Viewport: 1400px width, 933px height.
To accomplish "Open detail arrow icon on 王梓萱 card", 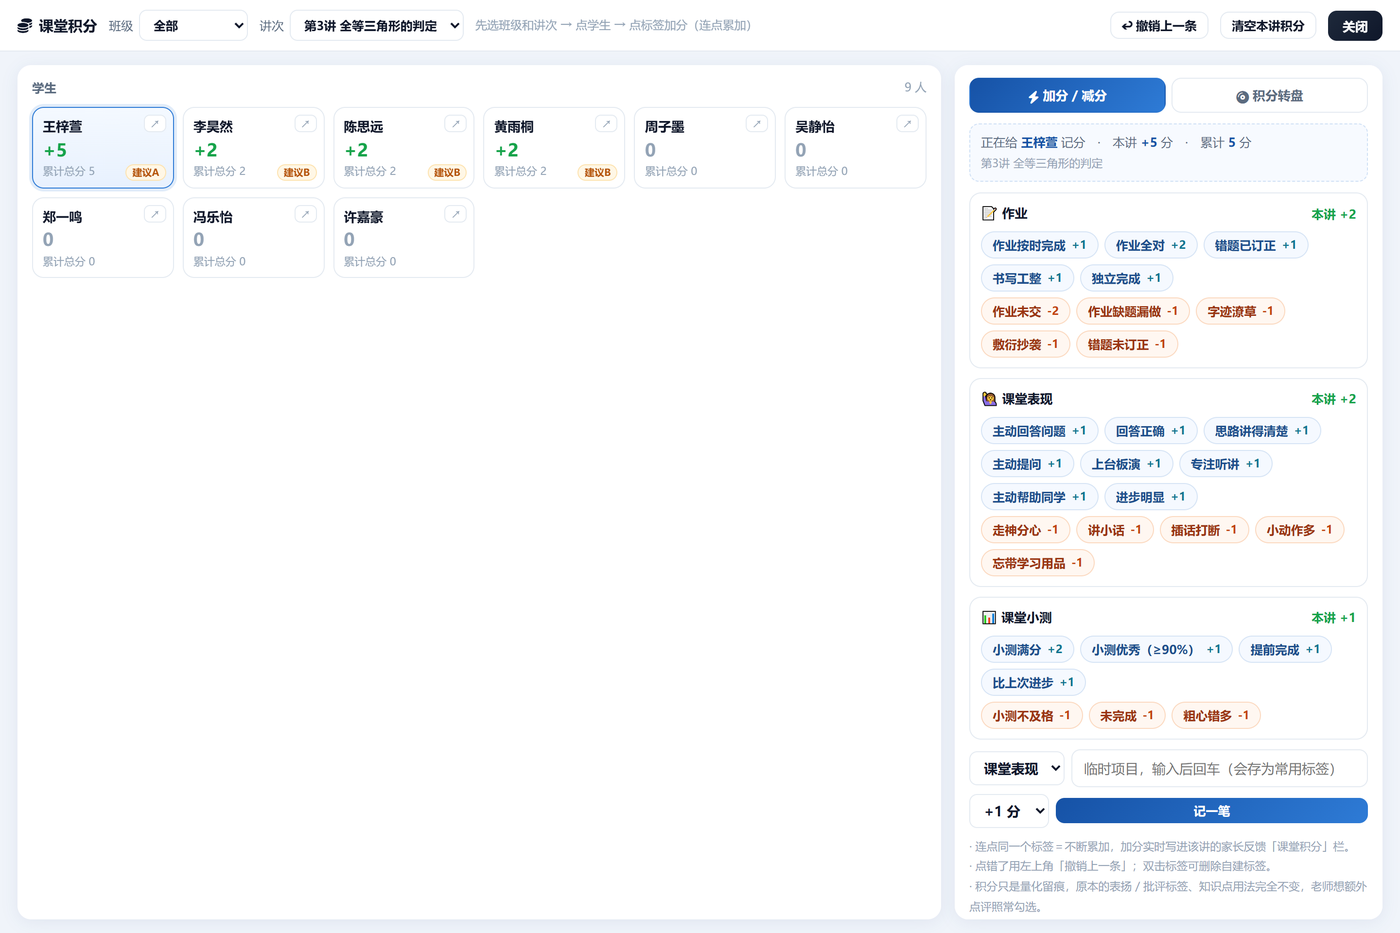I will (155, 124).
